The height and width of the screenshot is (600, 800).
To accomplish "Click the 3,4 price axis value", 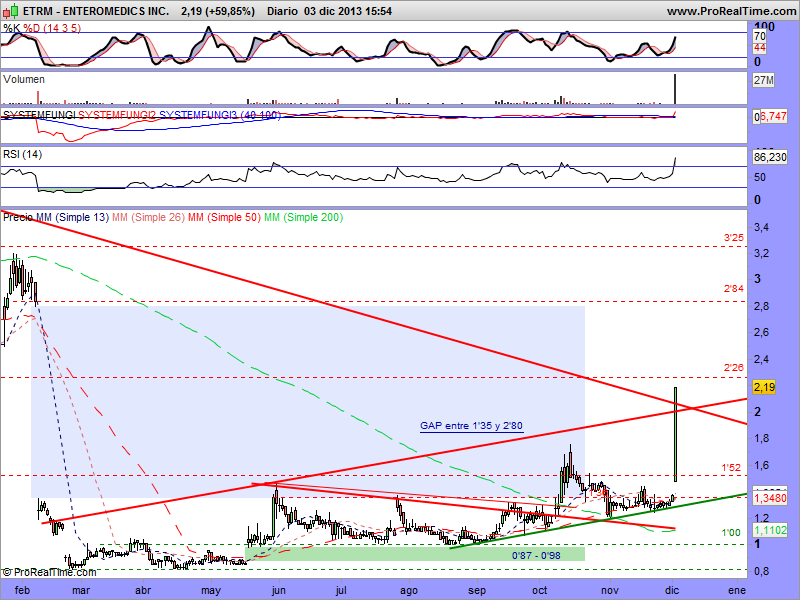I will 761,227.
